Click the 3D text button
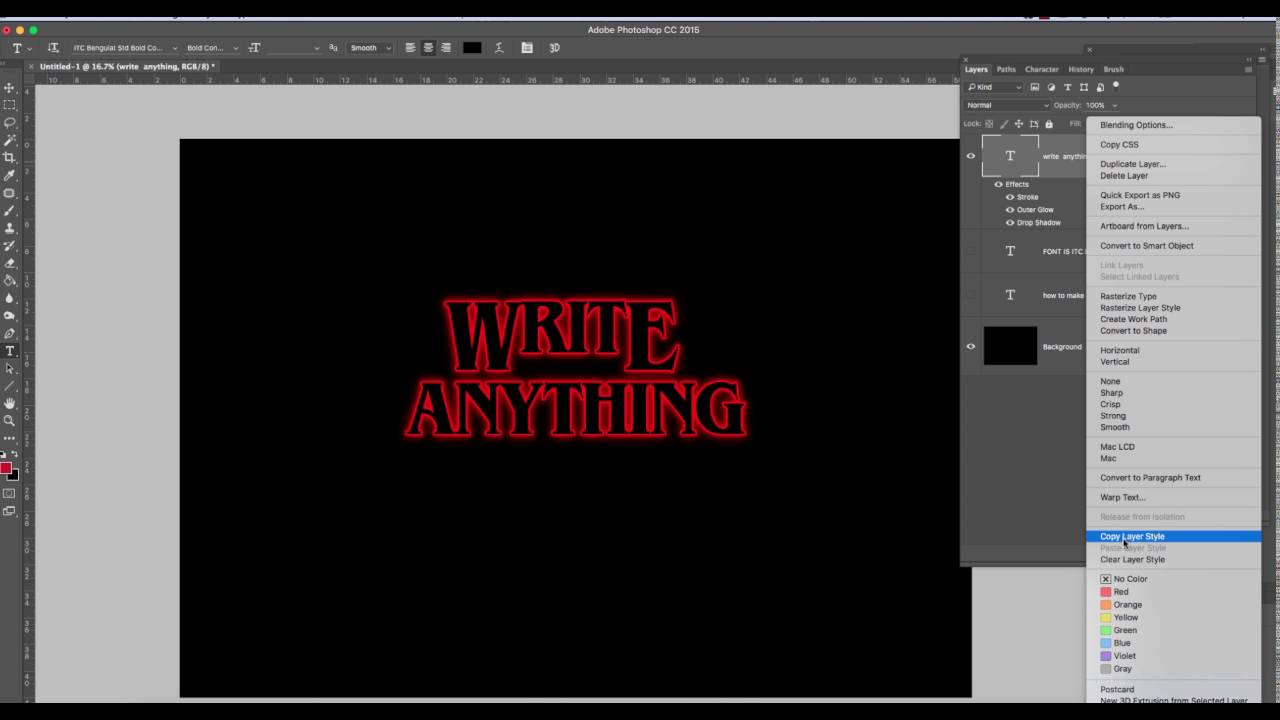This screenshot has width=1280, height=720. pyautogui.click(x=554, y=47)
